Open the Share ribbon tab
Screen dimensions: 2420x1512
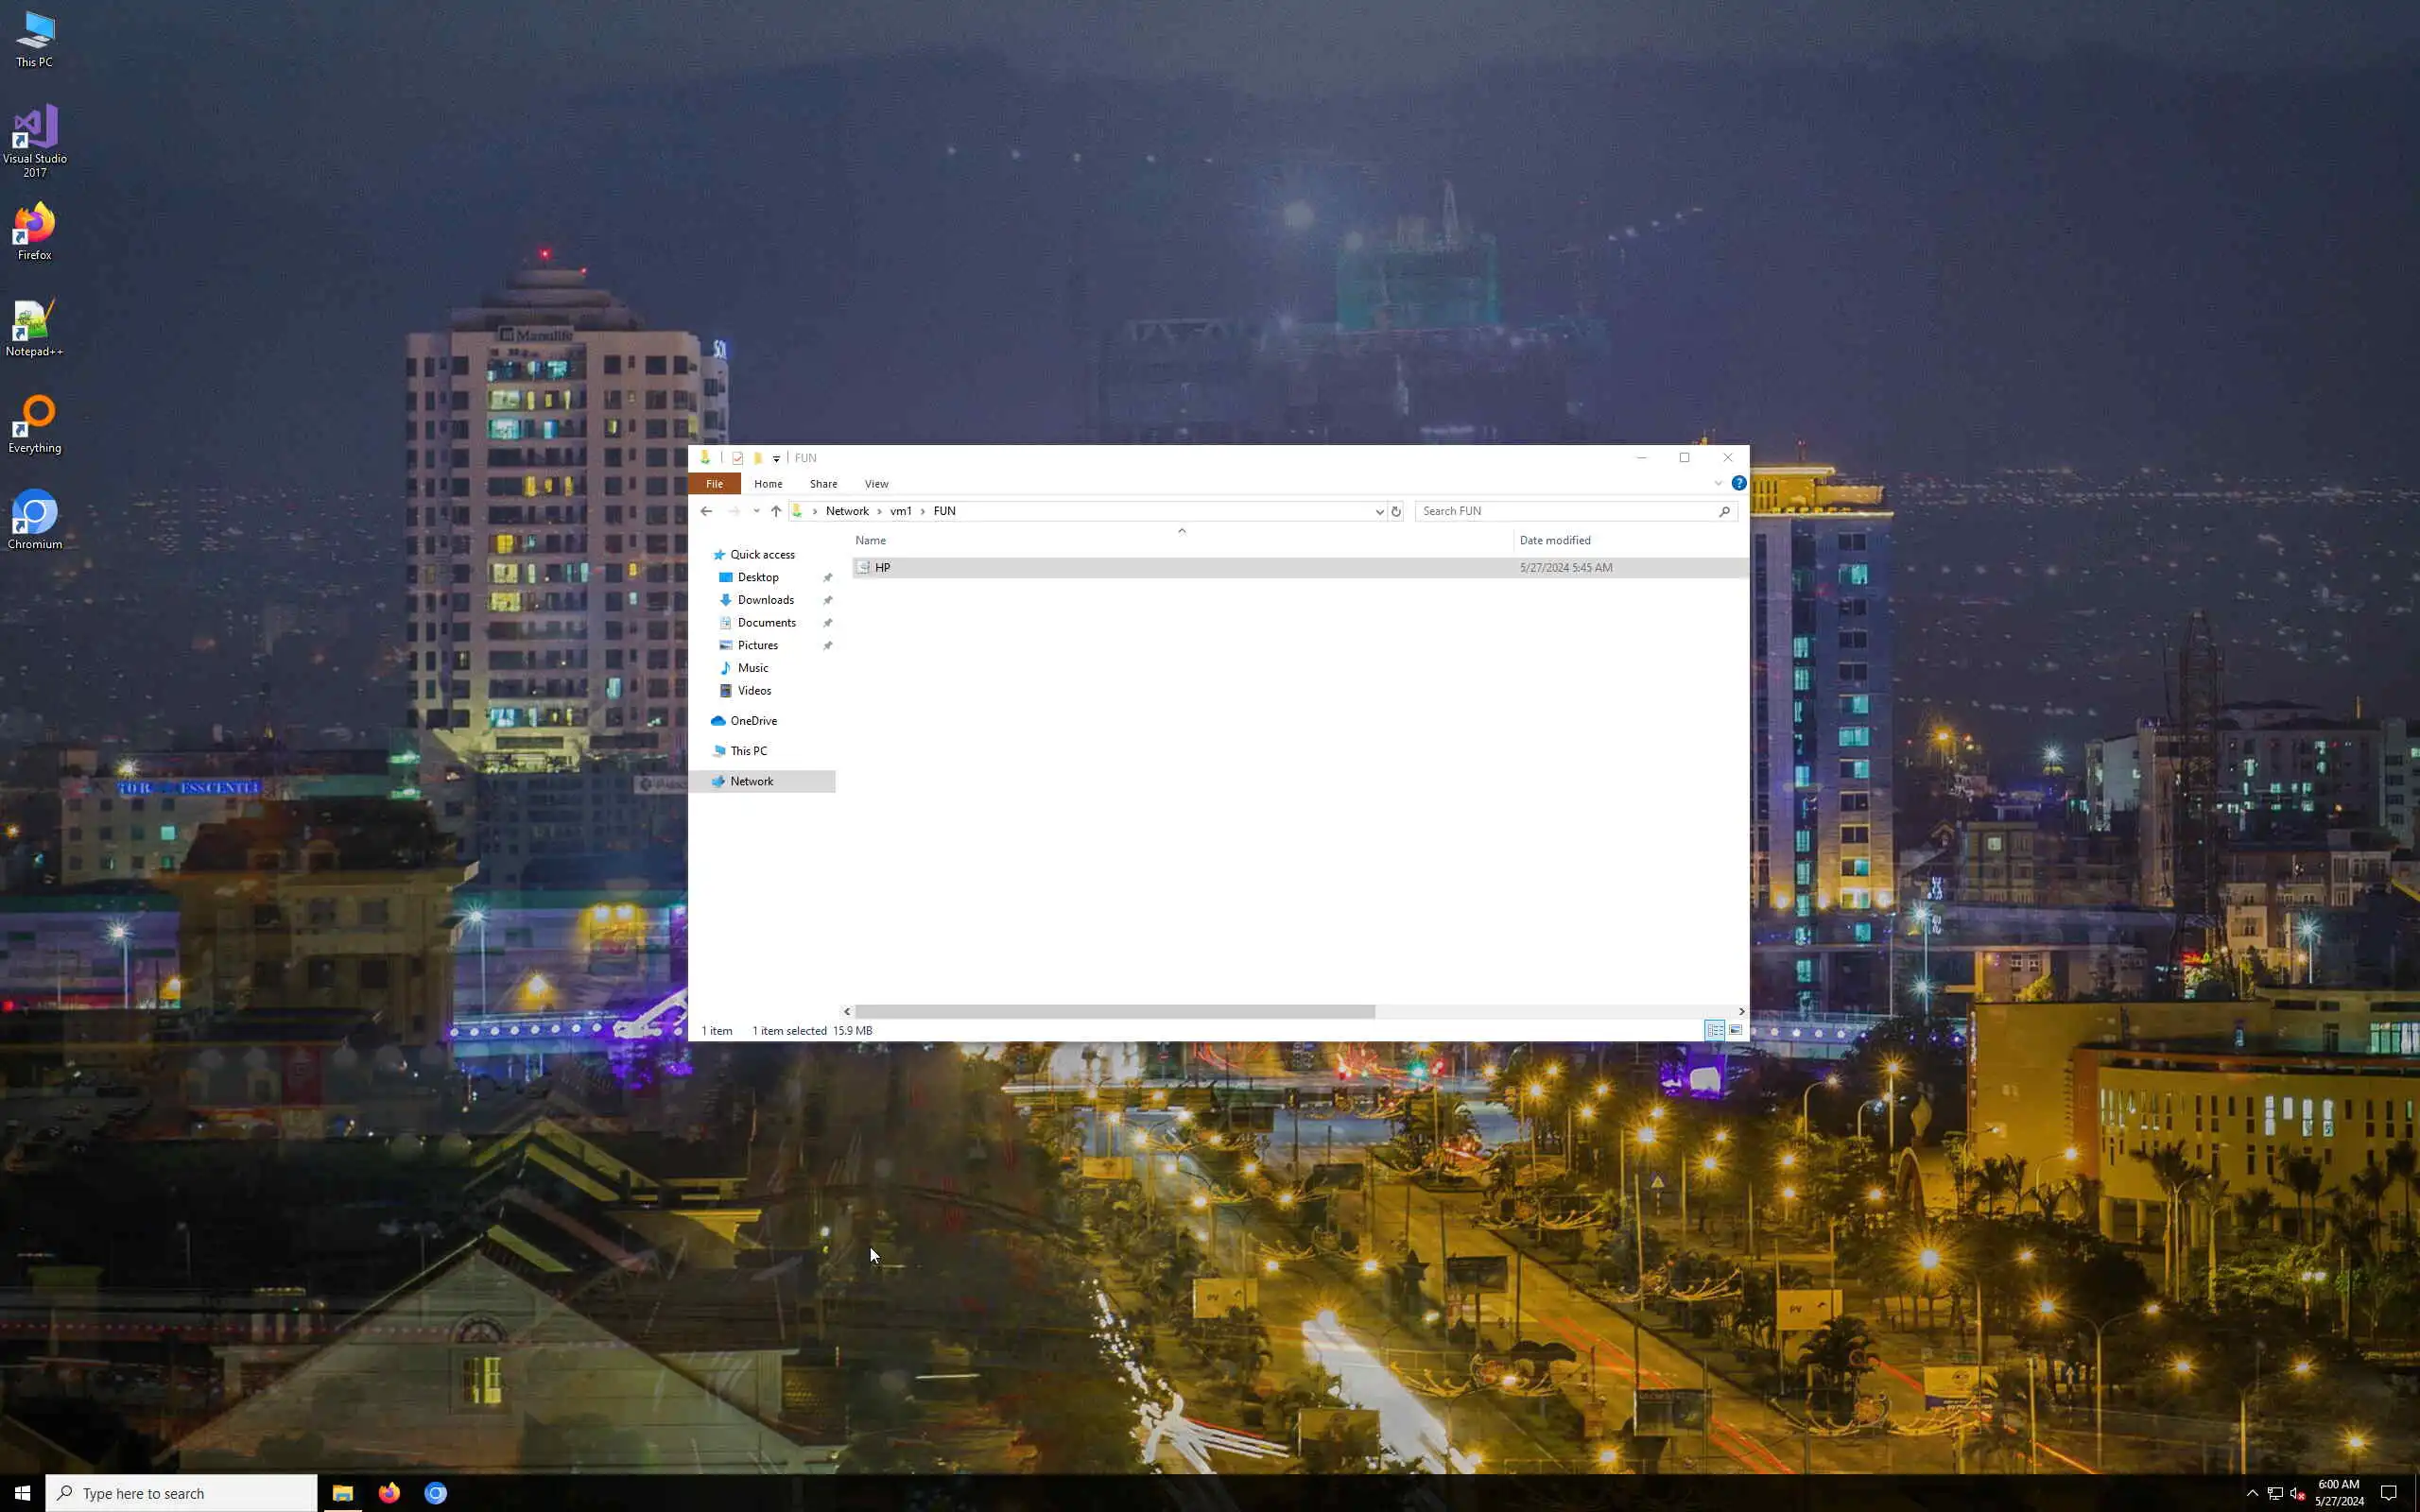pos(823,484)
